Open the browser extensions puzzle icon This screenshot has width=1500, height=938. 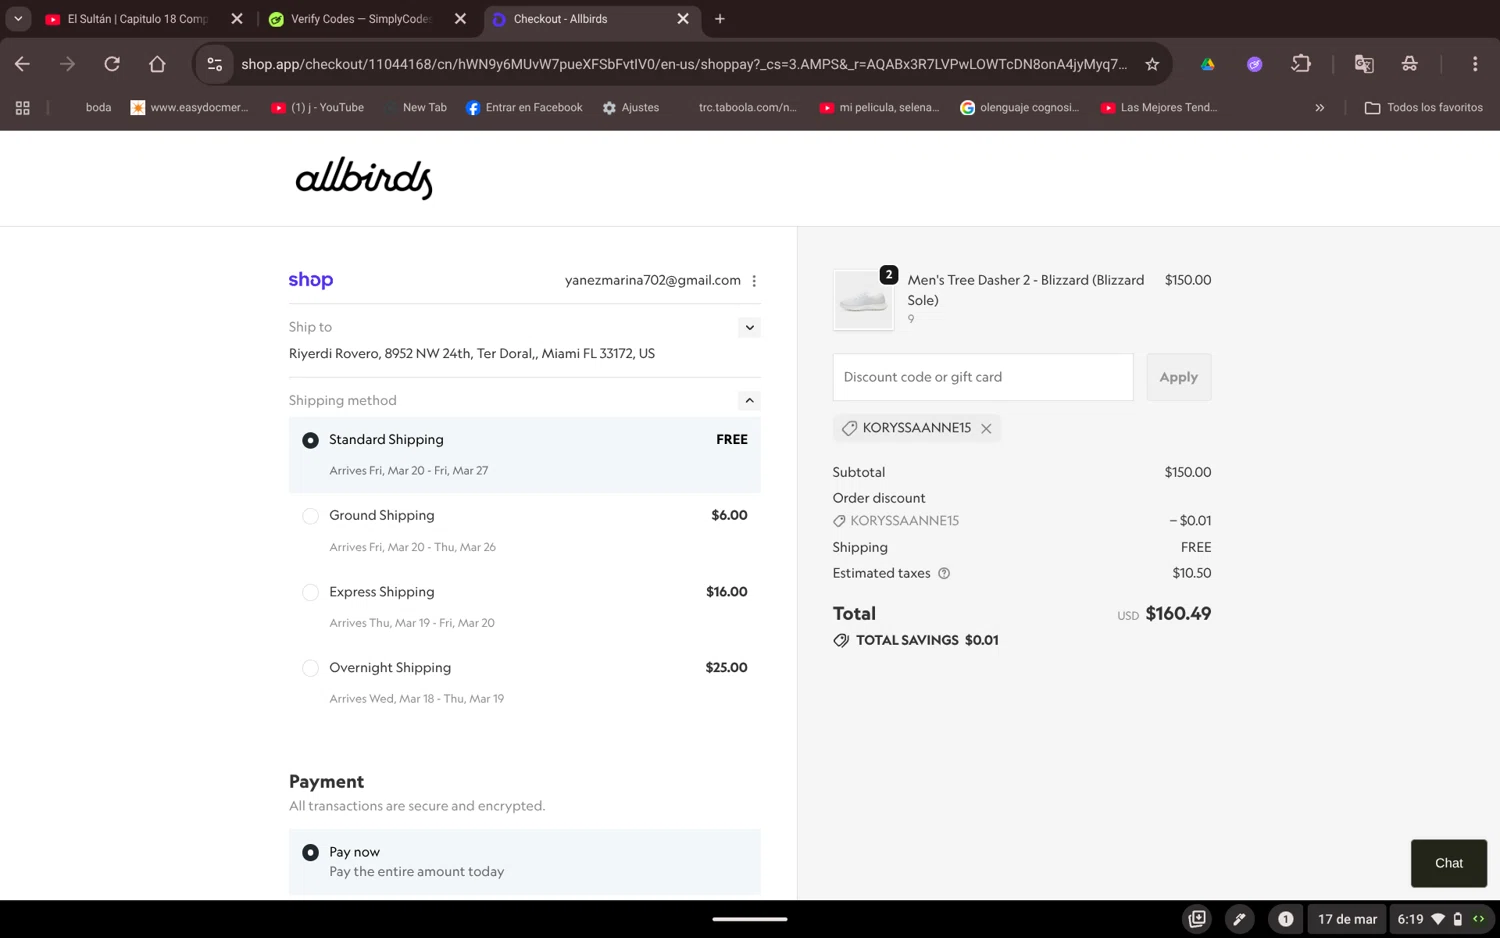[x=1301, y=64]
